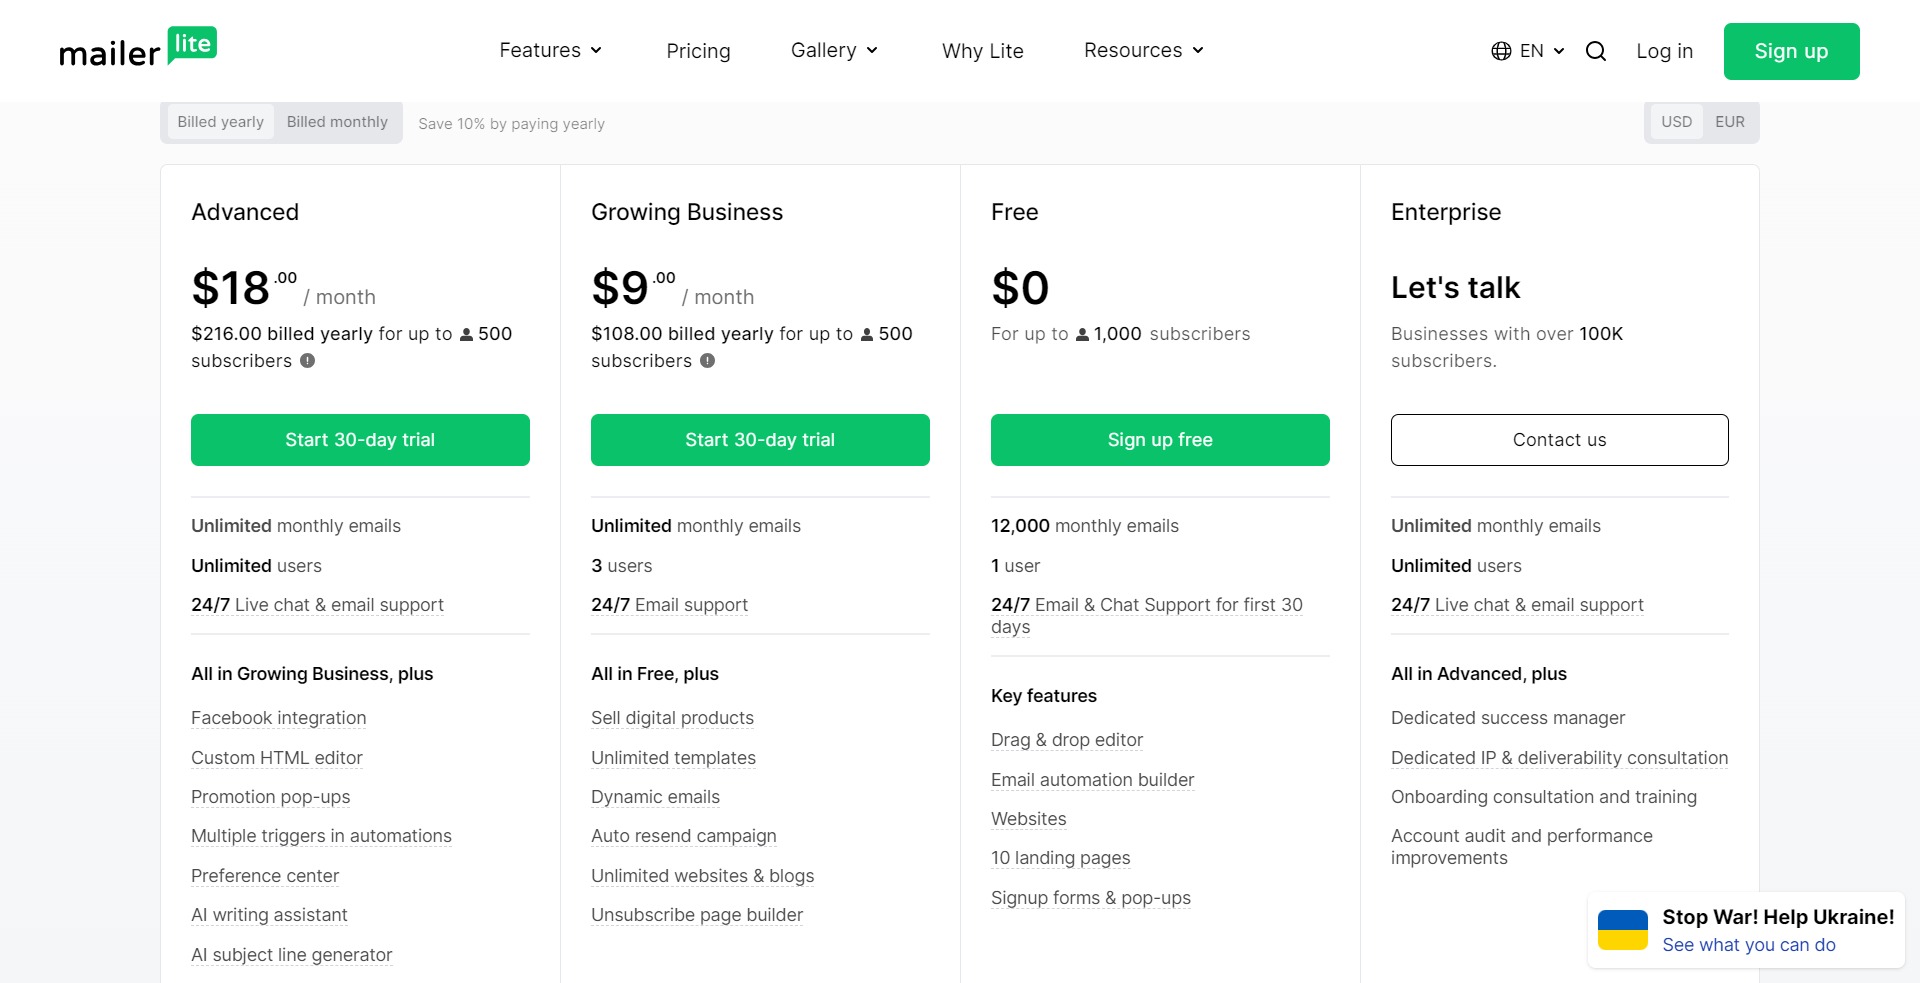Select USD currency
Viewport: 1920px width, 983px height.
point(1677,122)
